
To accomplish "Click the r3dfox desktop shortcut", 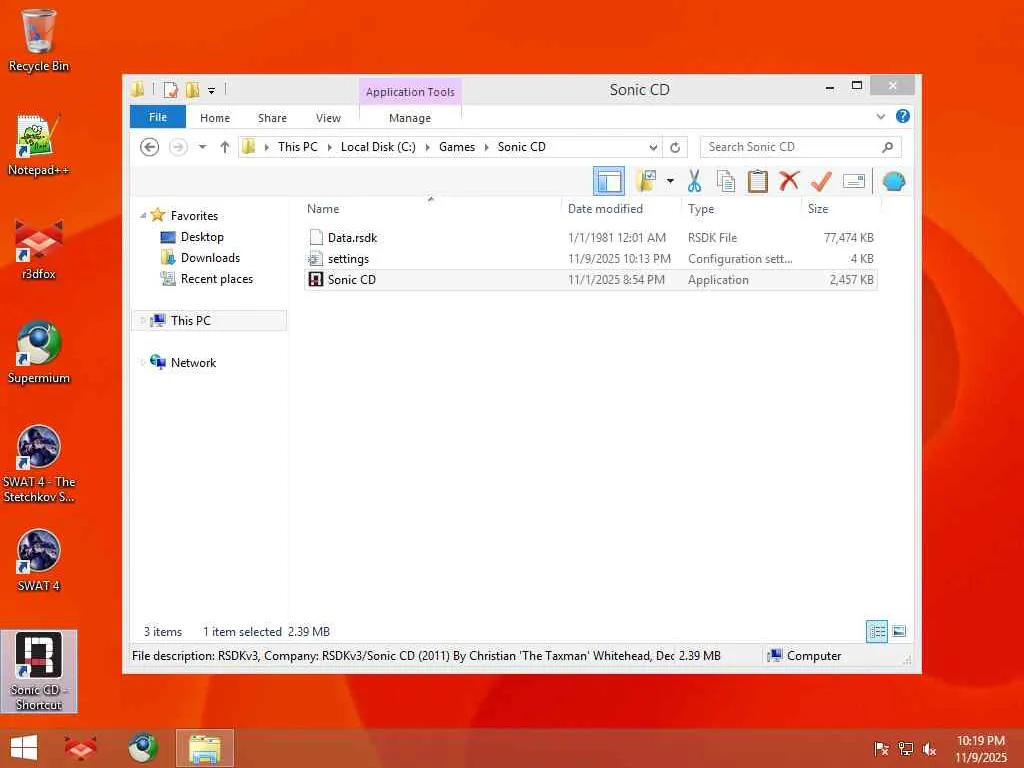I will (x=39, y=249).
